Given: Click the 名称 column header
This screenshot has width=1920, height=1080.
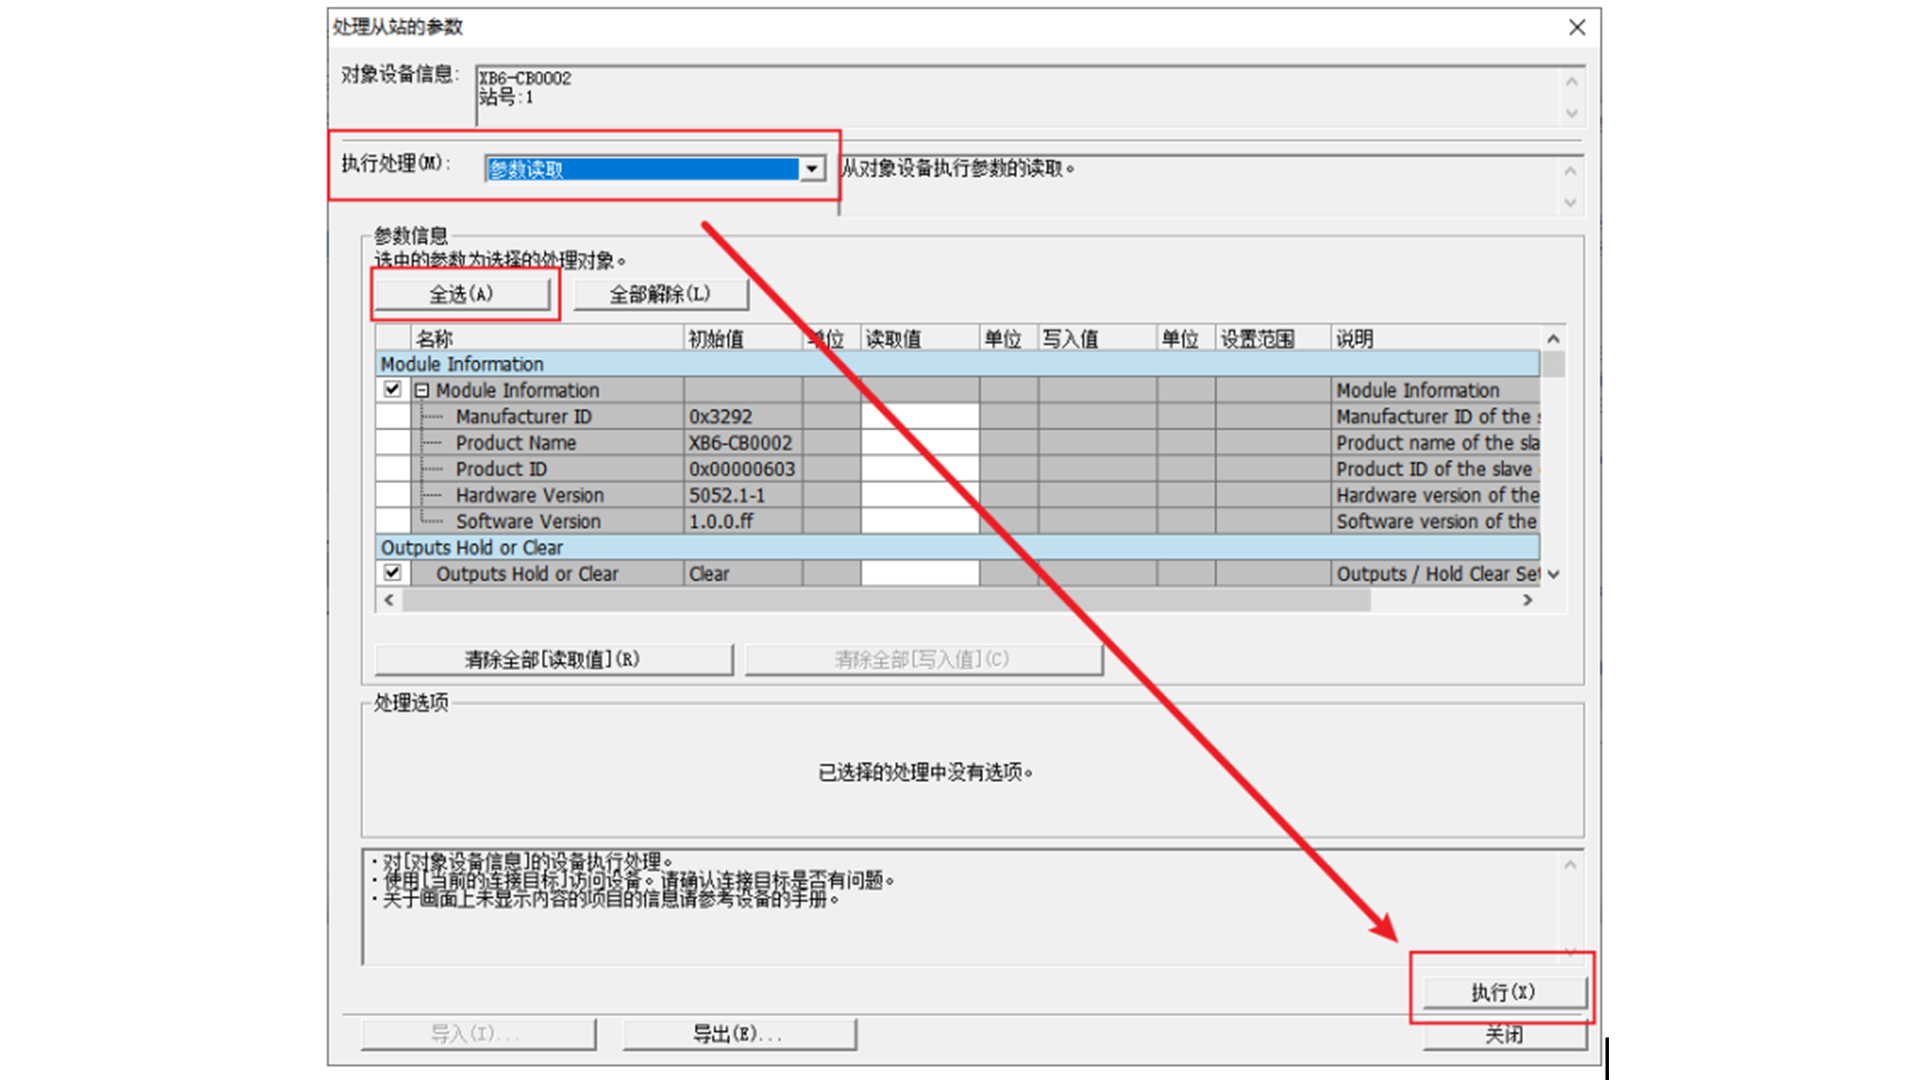Looking at the screenshot, I should pos(547,338).
